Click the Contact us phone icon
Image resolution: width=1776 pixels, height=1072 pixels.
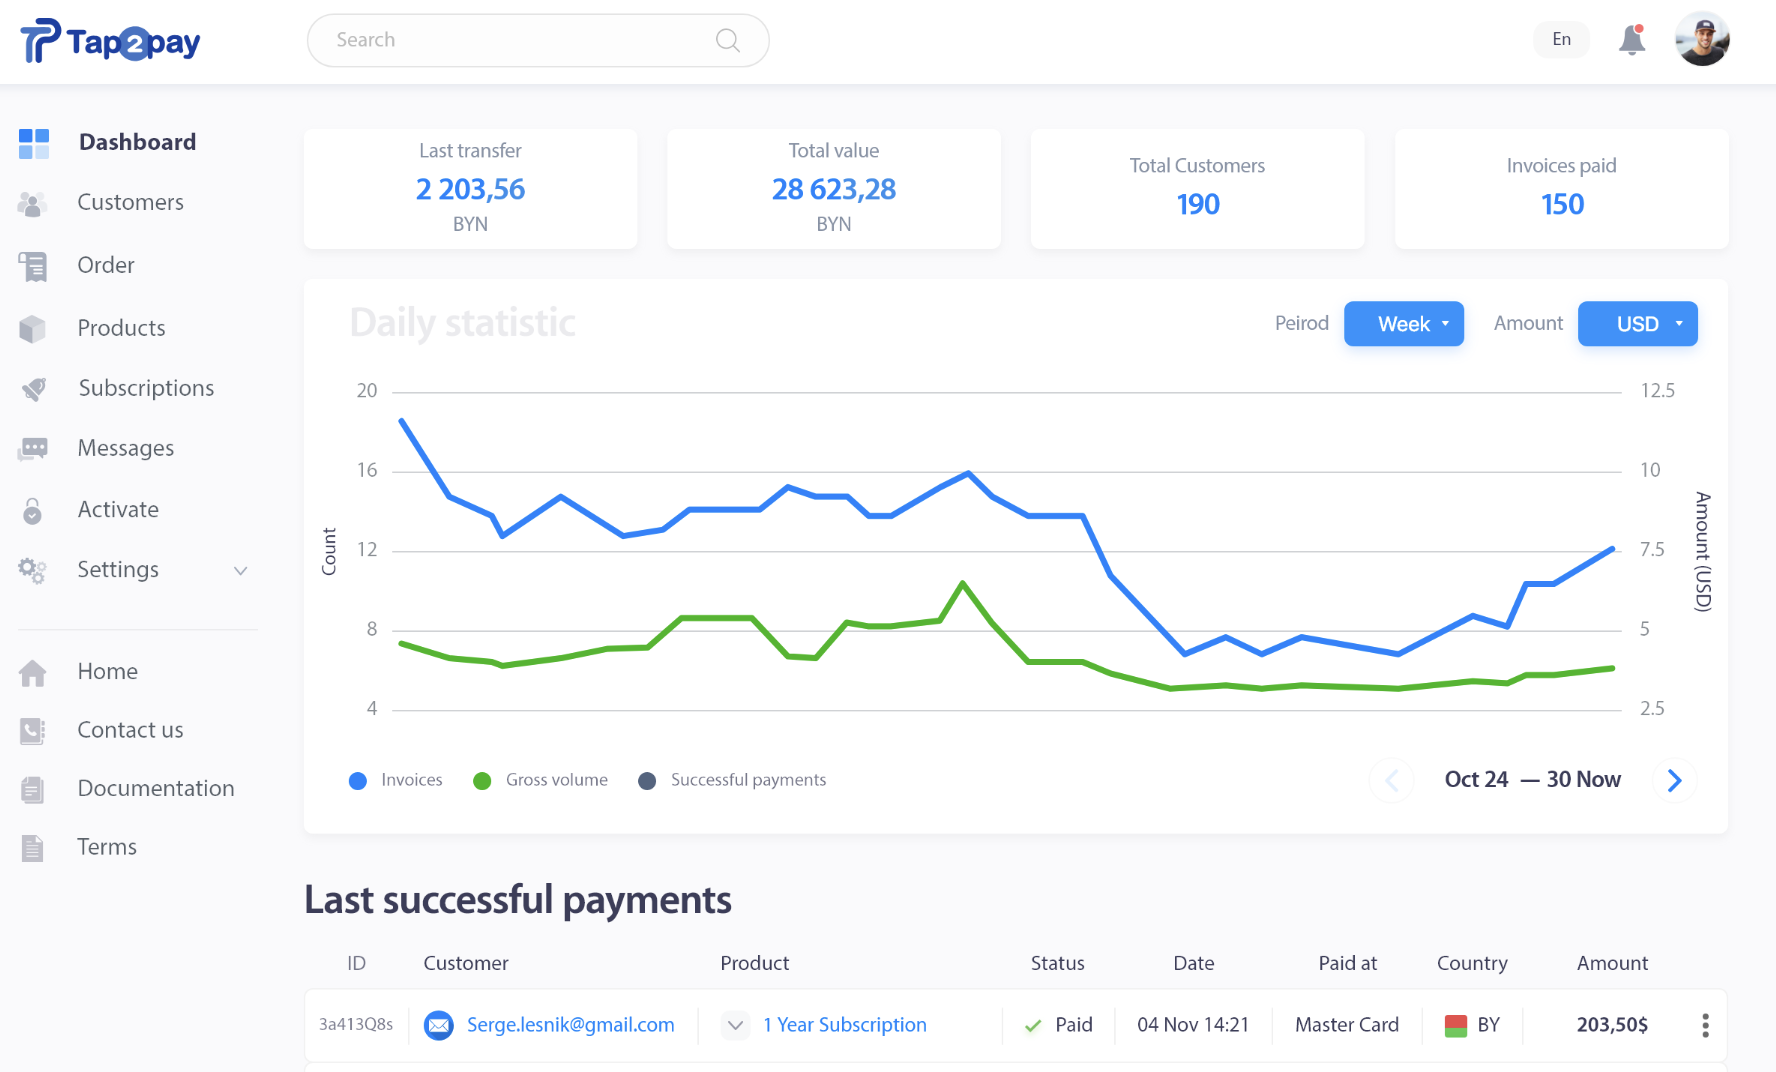[33, 731]
